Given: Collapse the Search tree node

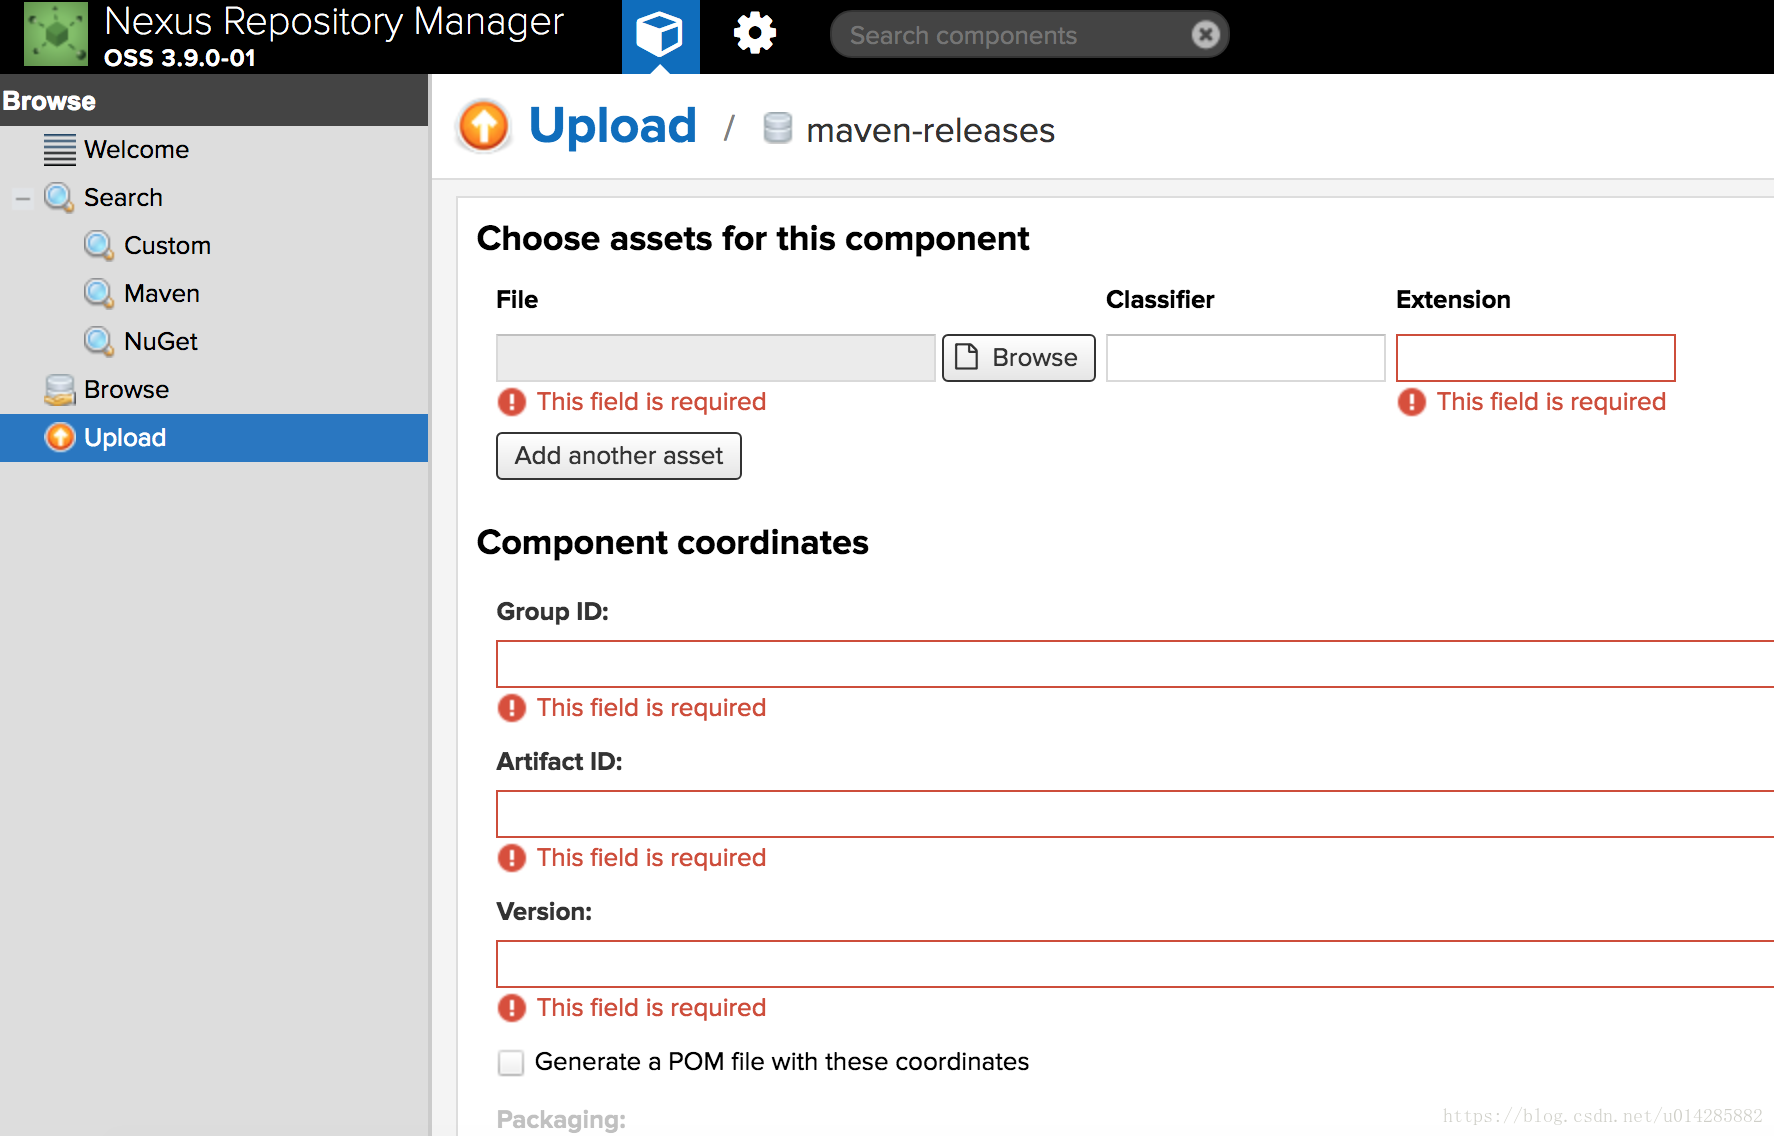Looking at the screenshot, I should (x=22, y=198).
